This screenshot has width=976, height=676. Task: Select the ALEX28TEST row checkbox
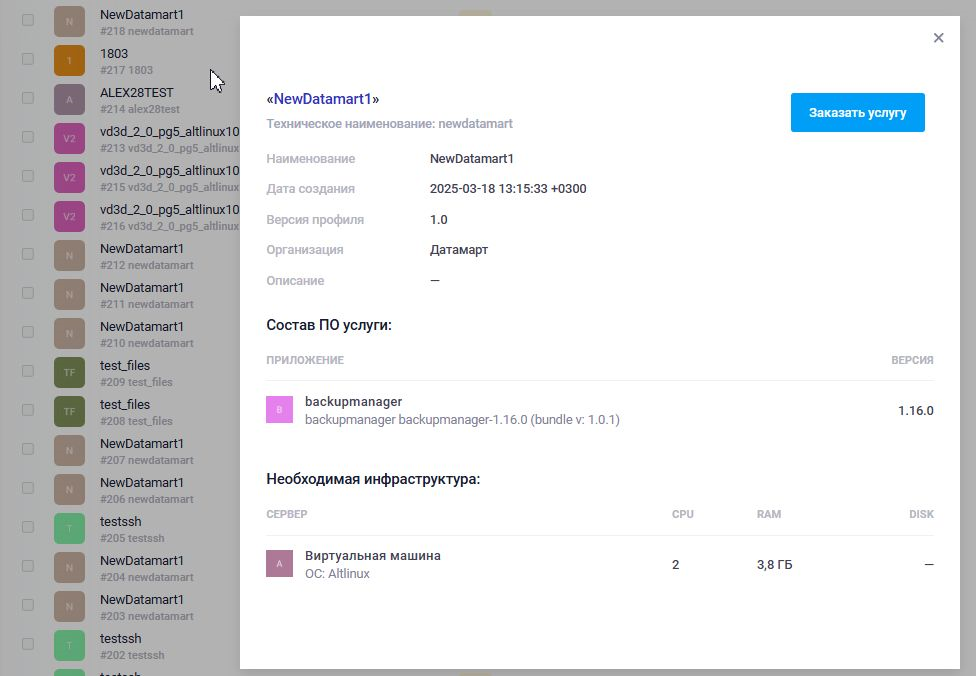28,98
